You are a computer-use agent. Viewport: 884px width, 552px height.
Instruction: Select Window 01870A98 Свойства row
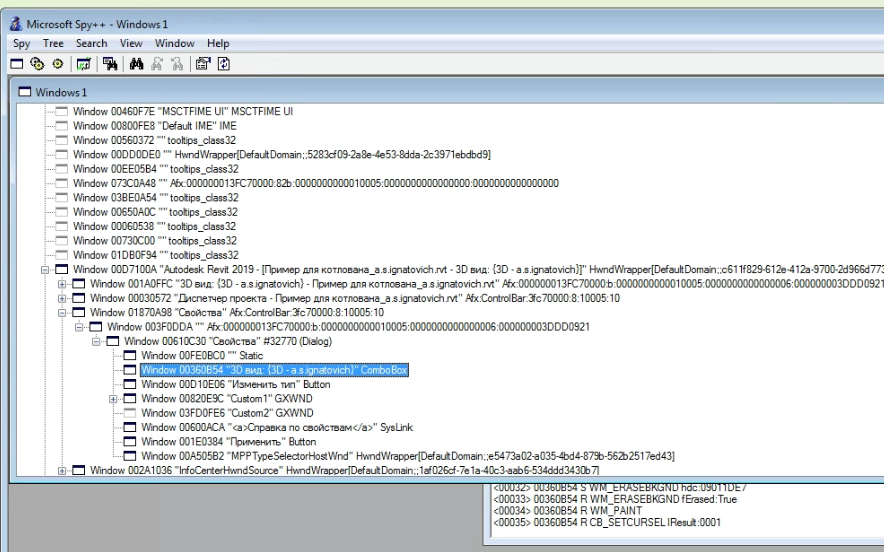coord(237,313)
